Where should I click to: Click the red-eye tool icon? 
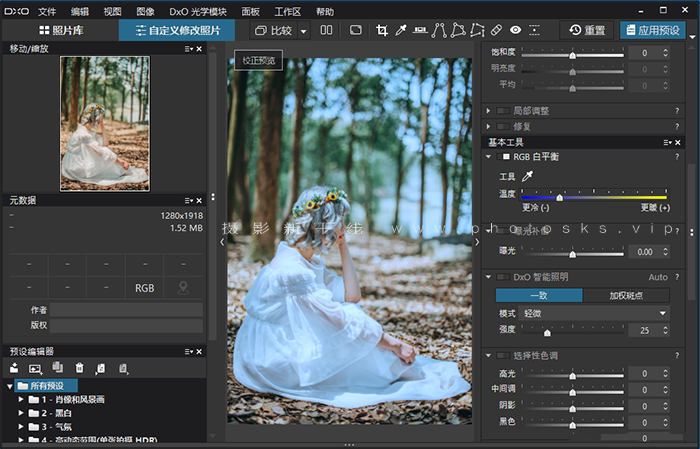coord(516,30)
